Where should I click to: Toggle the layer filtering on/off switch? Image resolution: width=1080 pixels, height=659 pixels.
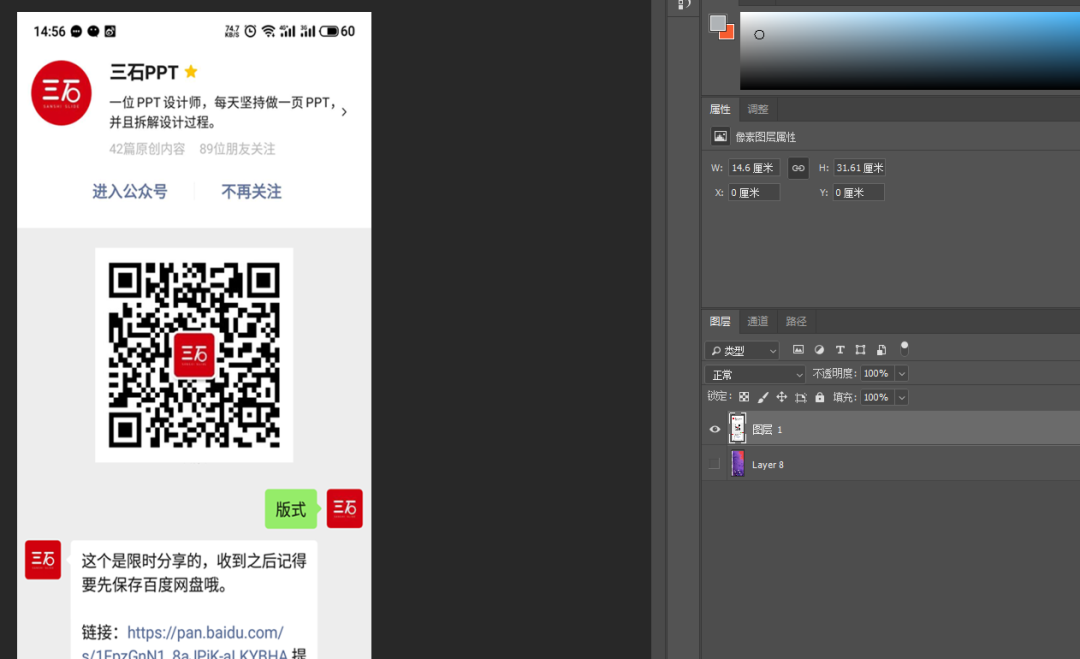click(904, 348)
